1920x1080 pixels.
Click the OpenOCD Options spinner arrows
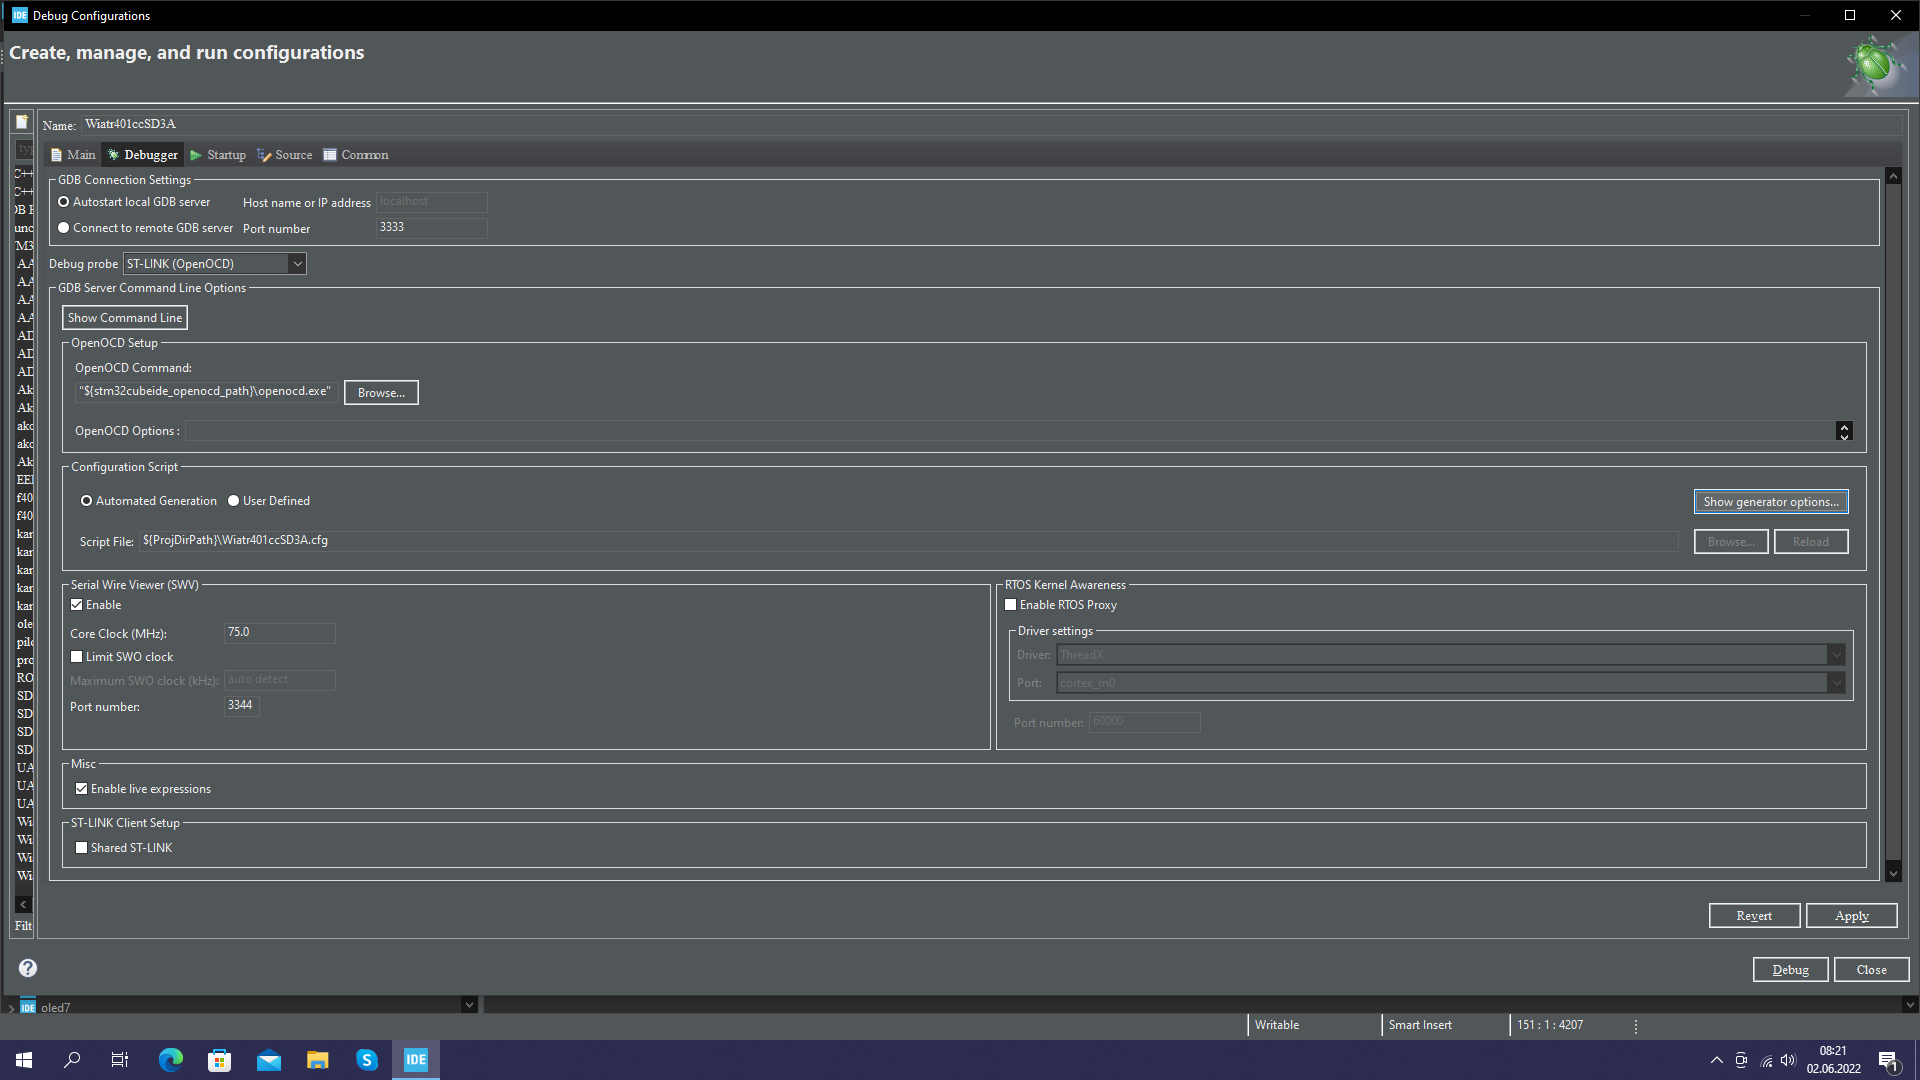click(1844, 431)
